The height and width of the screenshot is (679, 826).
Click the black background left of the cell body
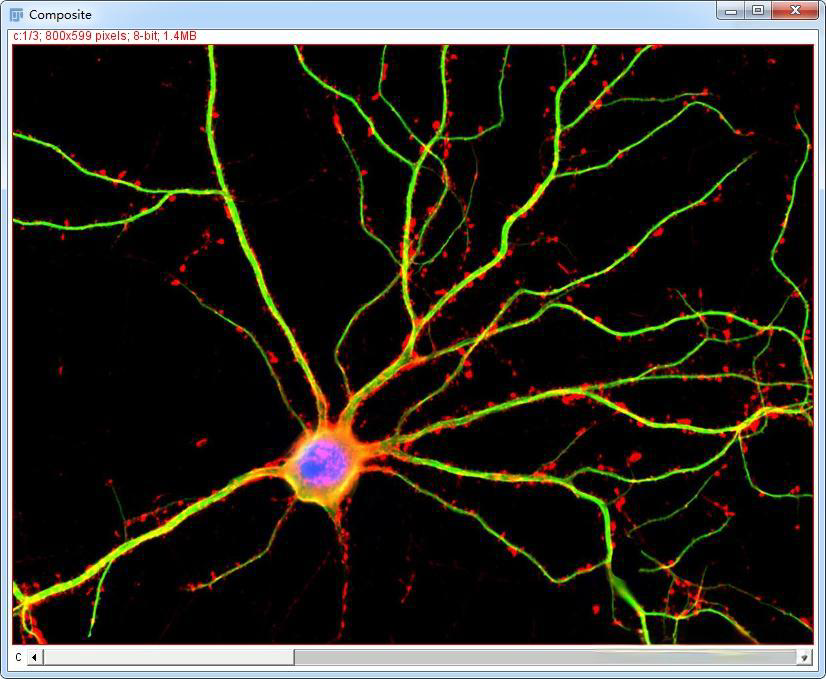(x=150, y=420)
